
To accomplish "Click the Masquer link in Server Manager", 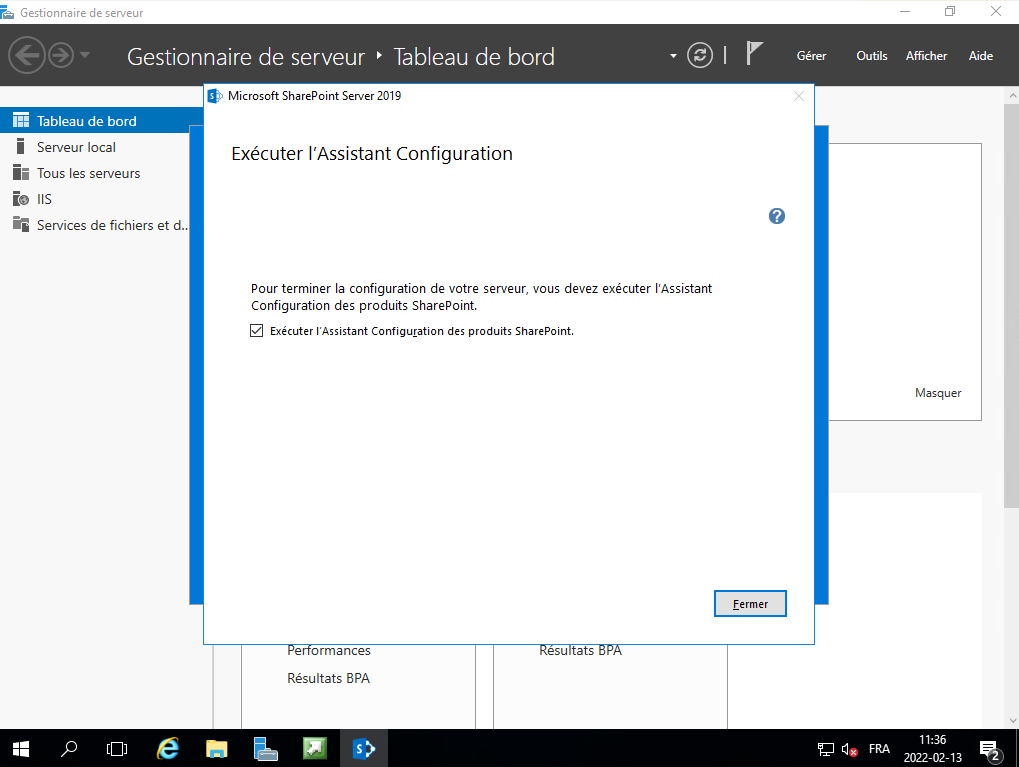I will pos(938,393).
